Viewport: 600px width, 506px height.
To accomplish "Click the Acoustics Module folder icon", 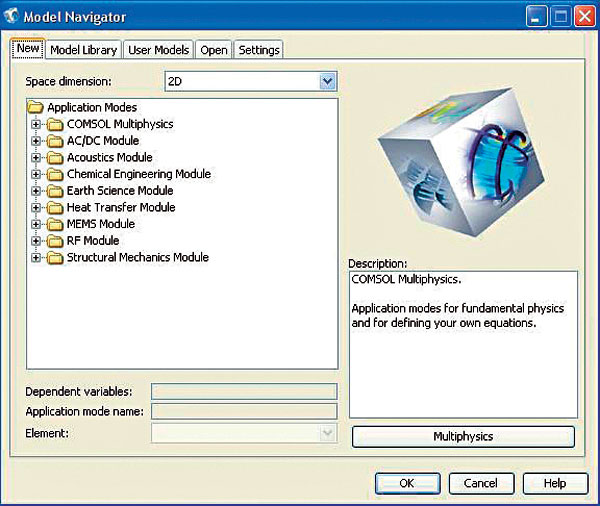I will pyautogui.click(x=55, y=158).
